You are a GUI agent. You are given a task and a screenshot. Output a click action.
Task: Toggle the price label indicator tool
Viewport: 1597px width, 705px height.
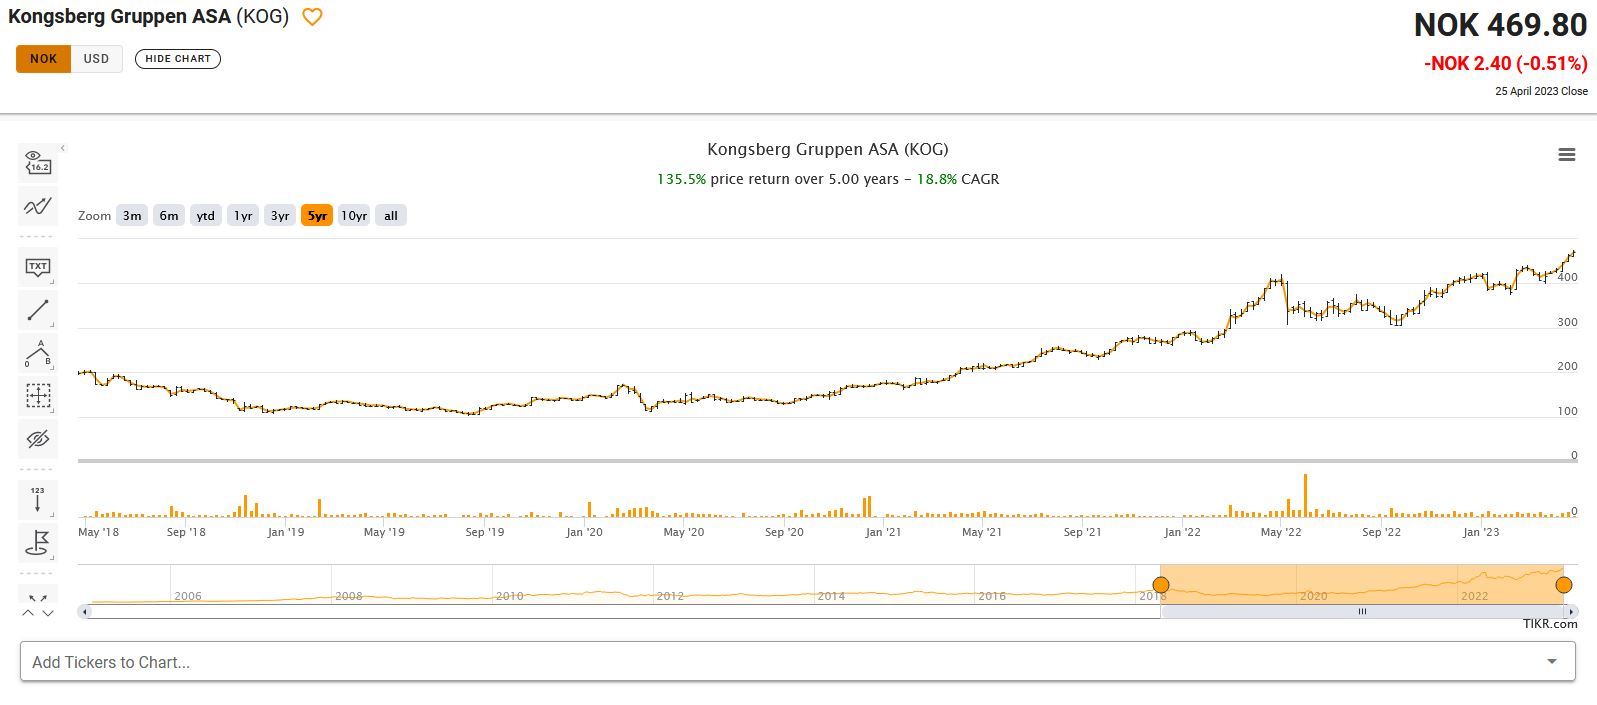[38, 162]
